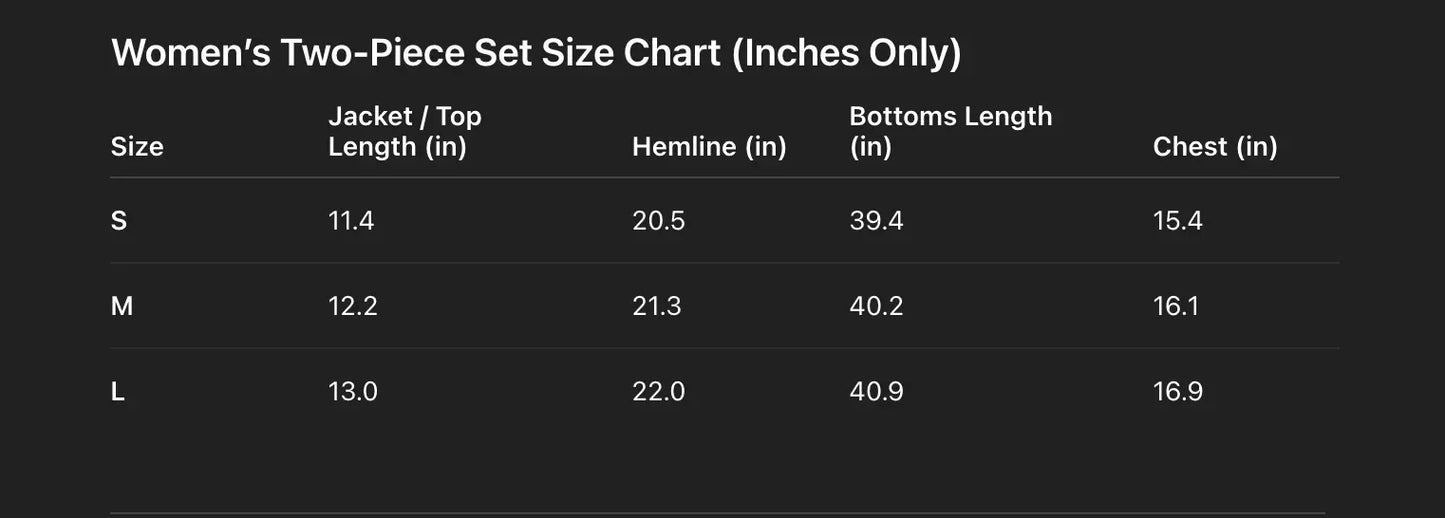Click the 11.4 jacket length value
The image size is (1445, 518).
coord(351,221)
